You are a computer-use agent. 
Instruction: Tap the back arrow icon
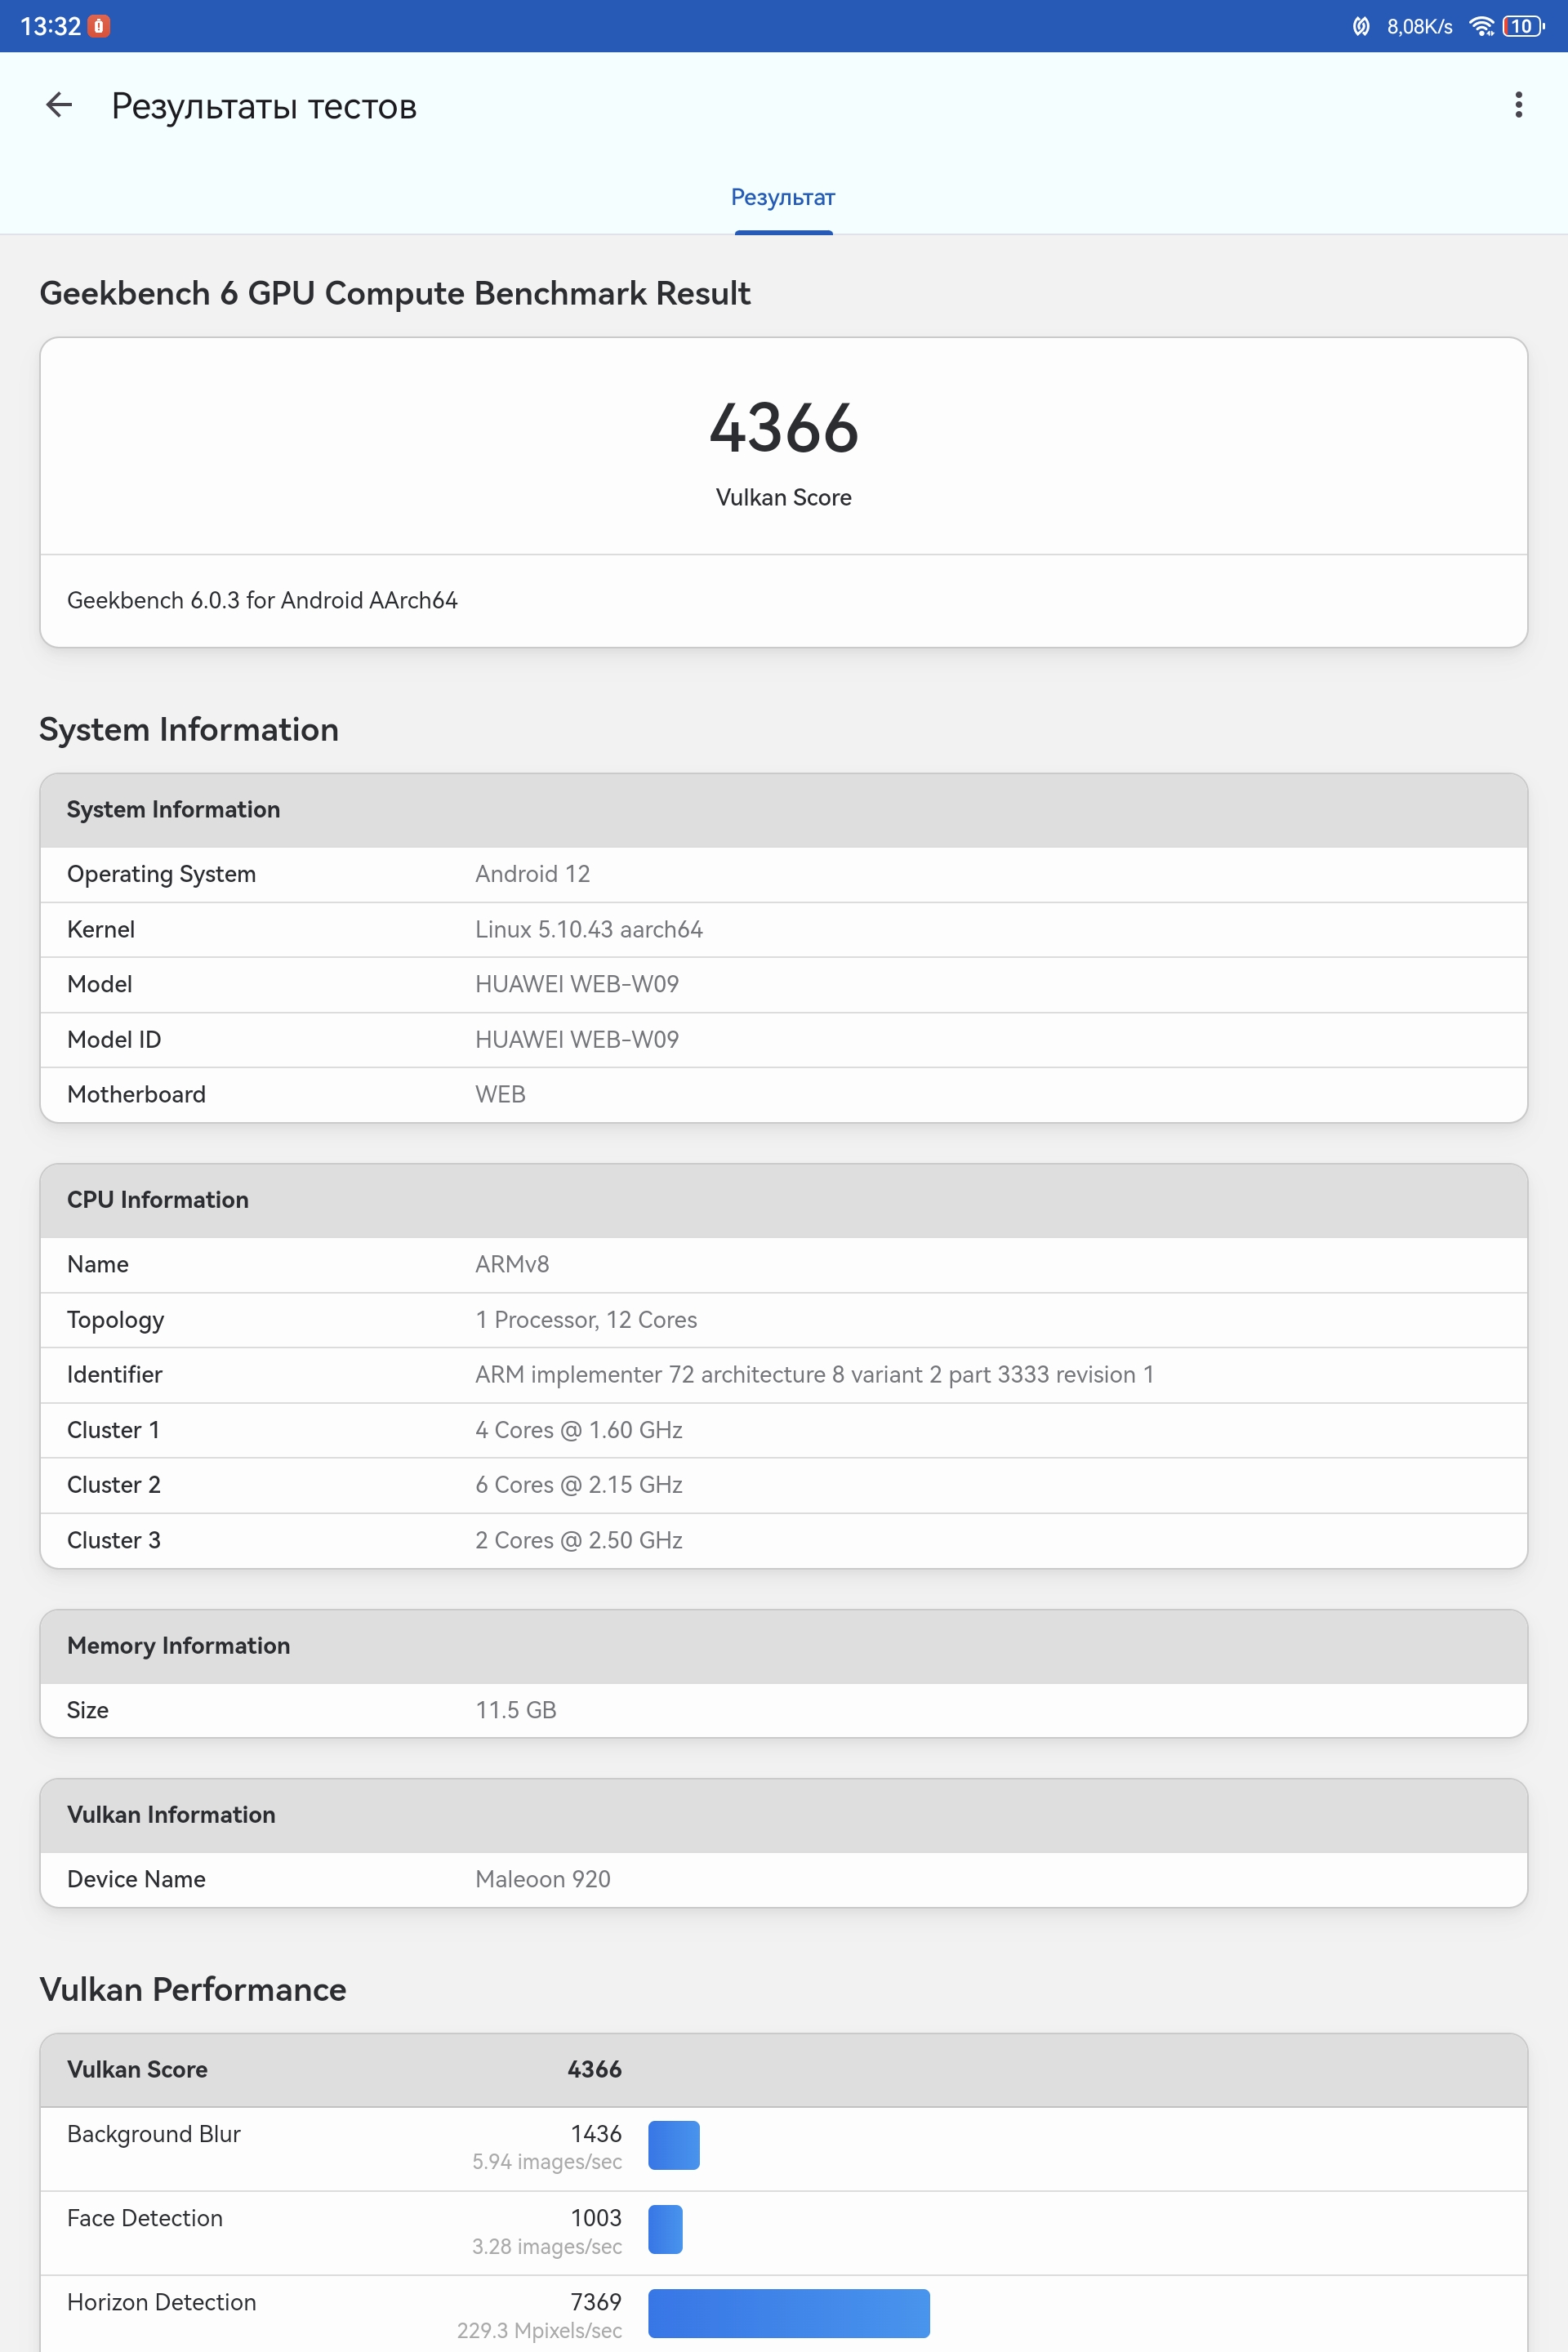[x=59, y=105]
